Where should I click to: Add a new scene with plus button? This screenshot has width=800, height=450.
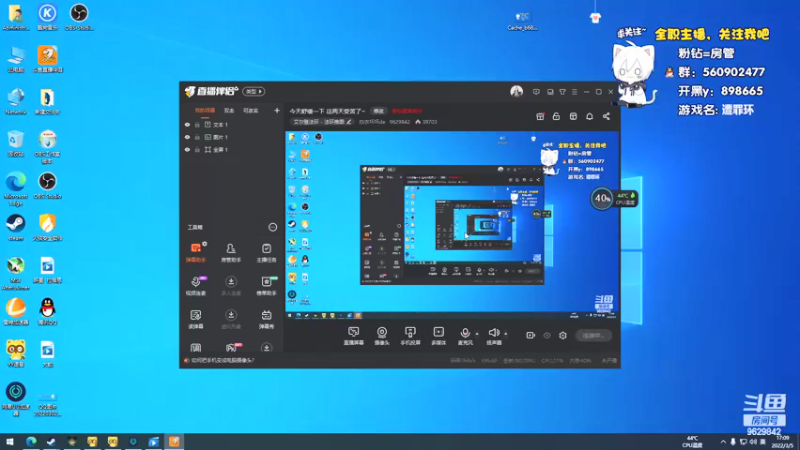[x=277, y=110]
